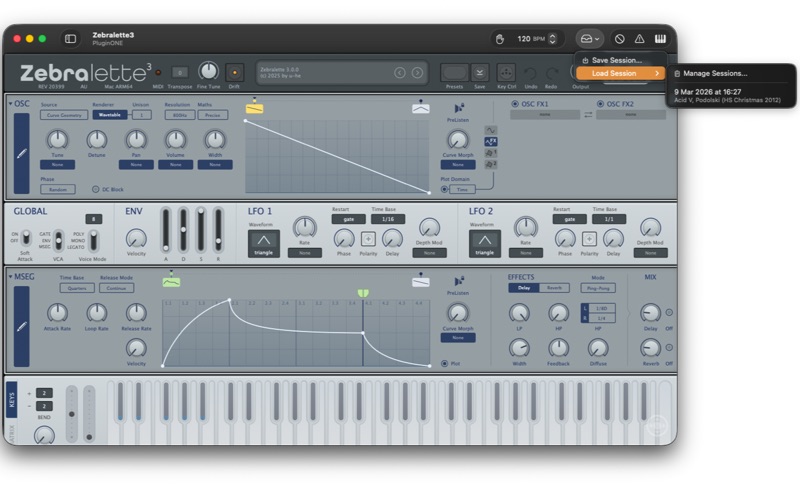Open the Maths Precise dropdown

[x=213, y=115]
